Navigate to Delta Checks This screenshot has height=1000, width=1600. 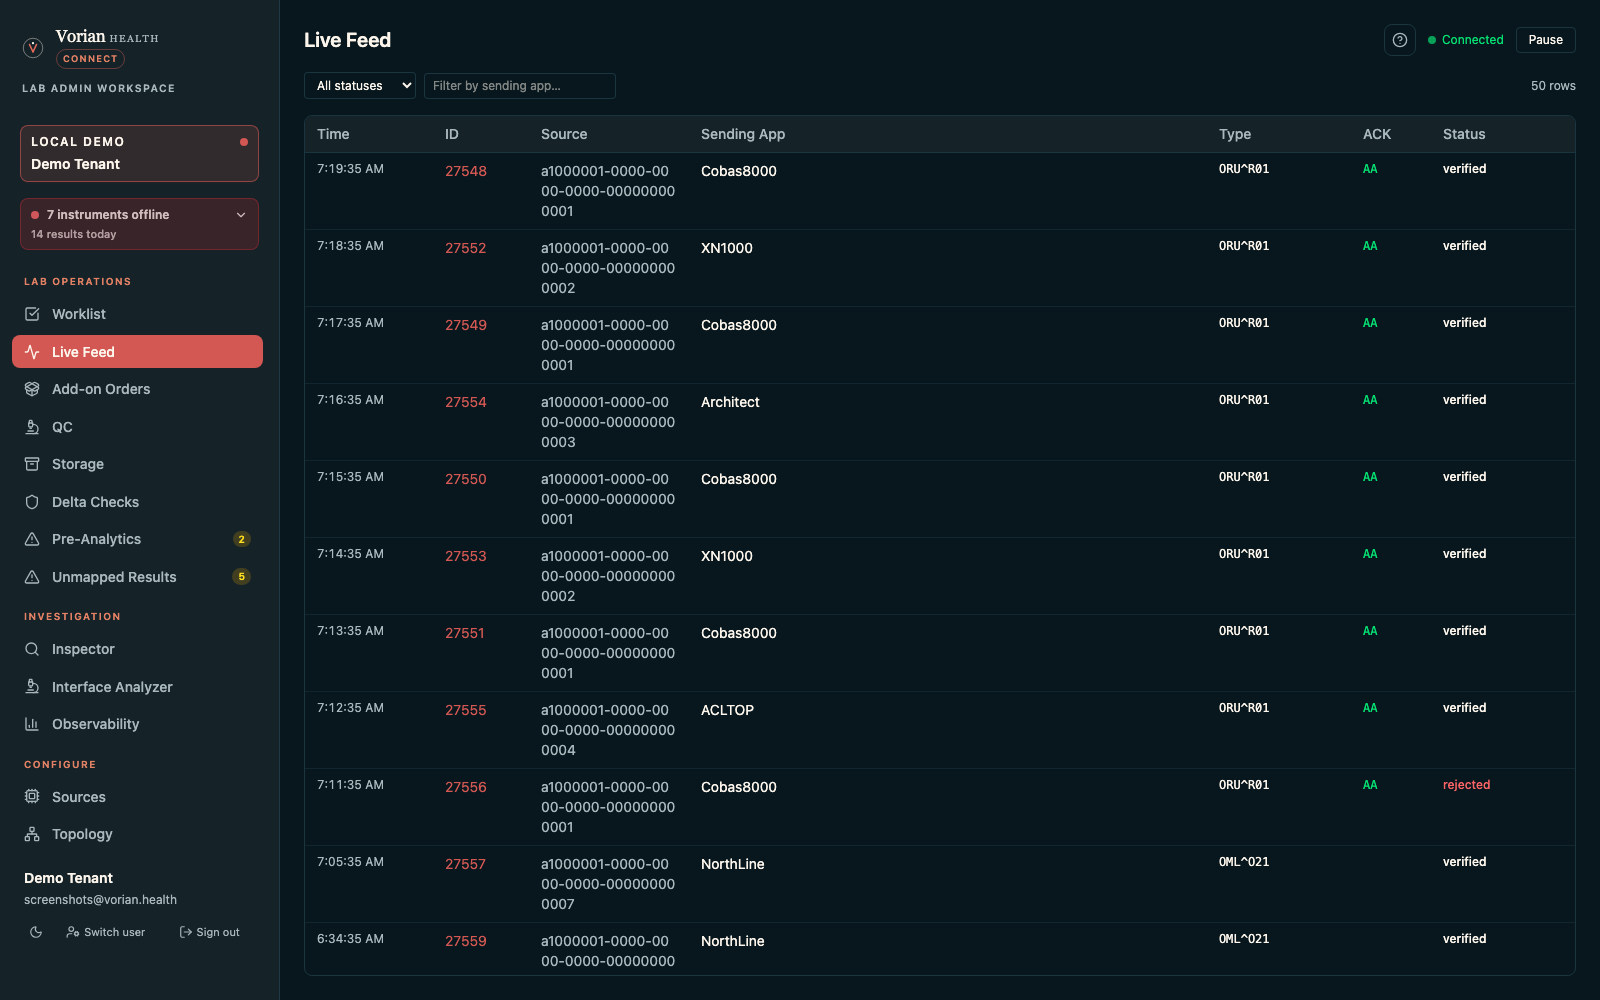[x=137, y=502]
